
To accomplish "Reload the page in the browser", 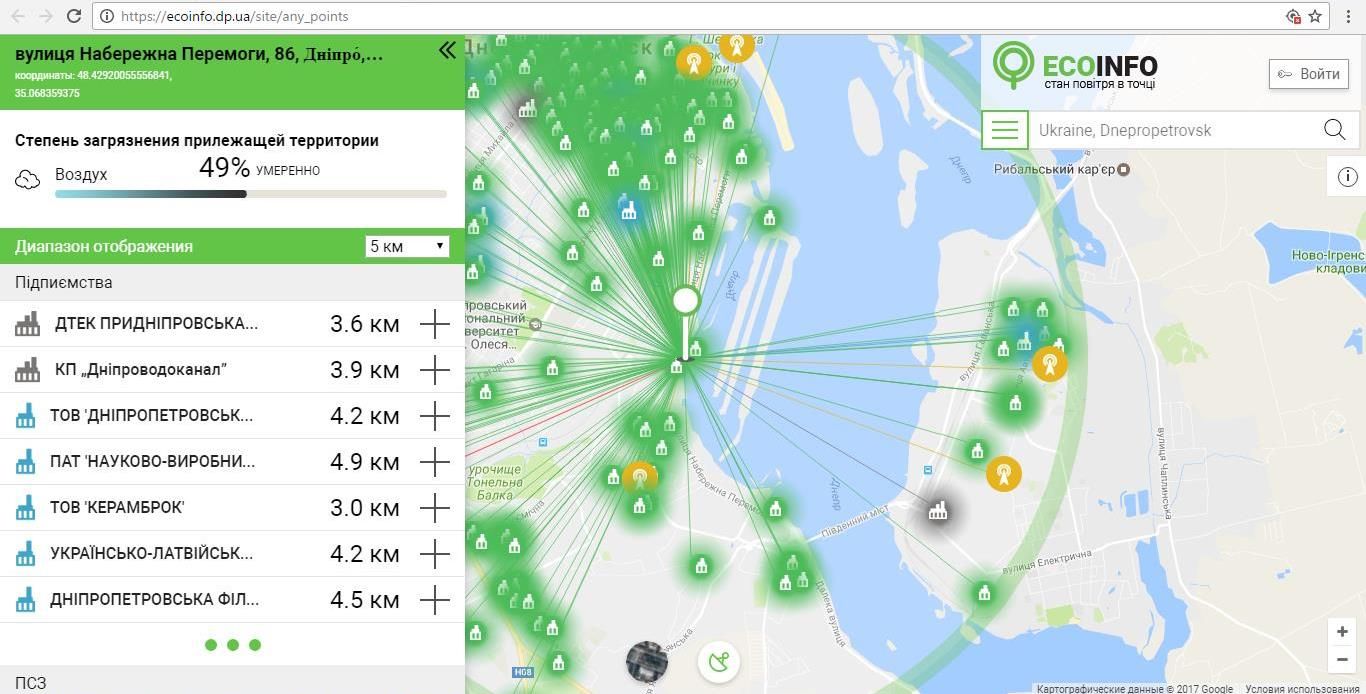I will tap(74, 16).
